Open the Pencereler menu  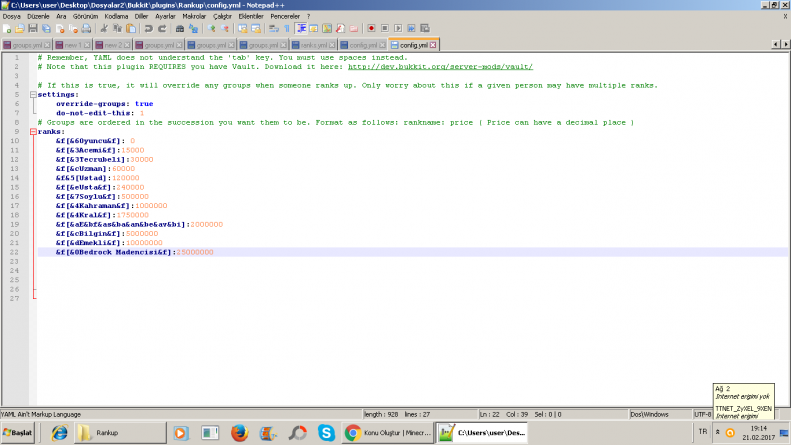285,16
